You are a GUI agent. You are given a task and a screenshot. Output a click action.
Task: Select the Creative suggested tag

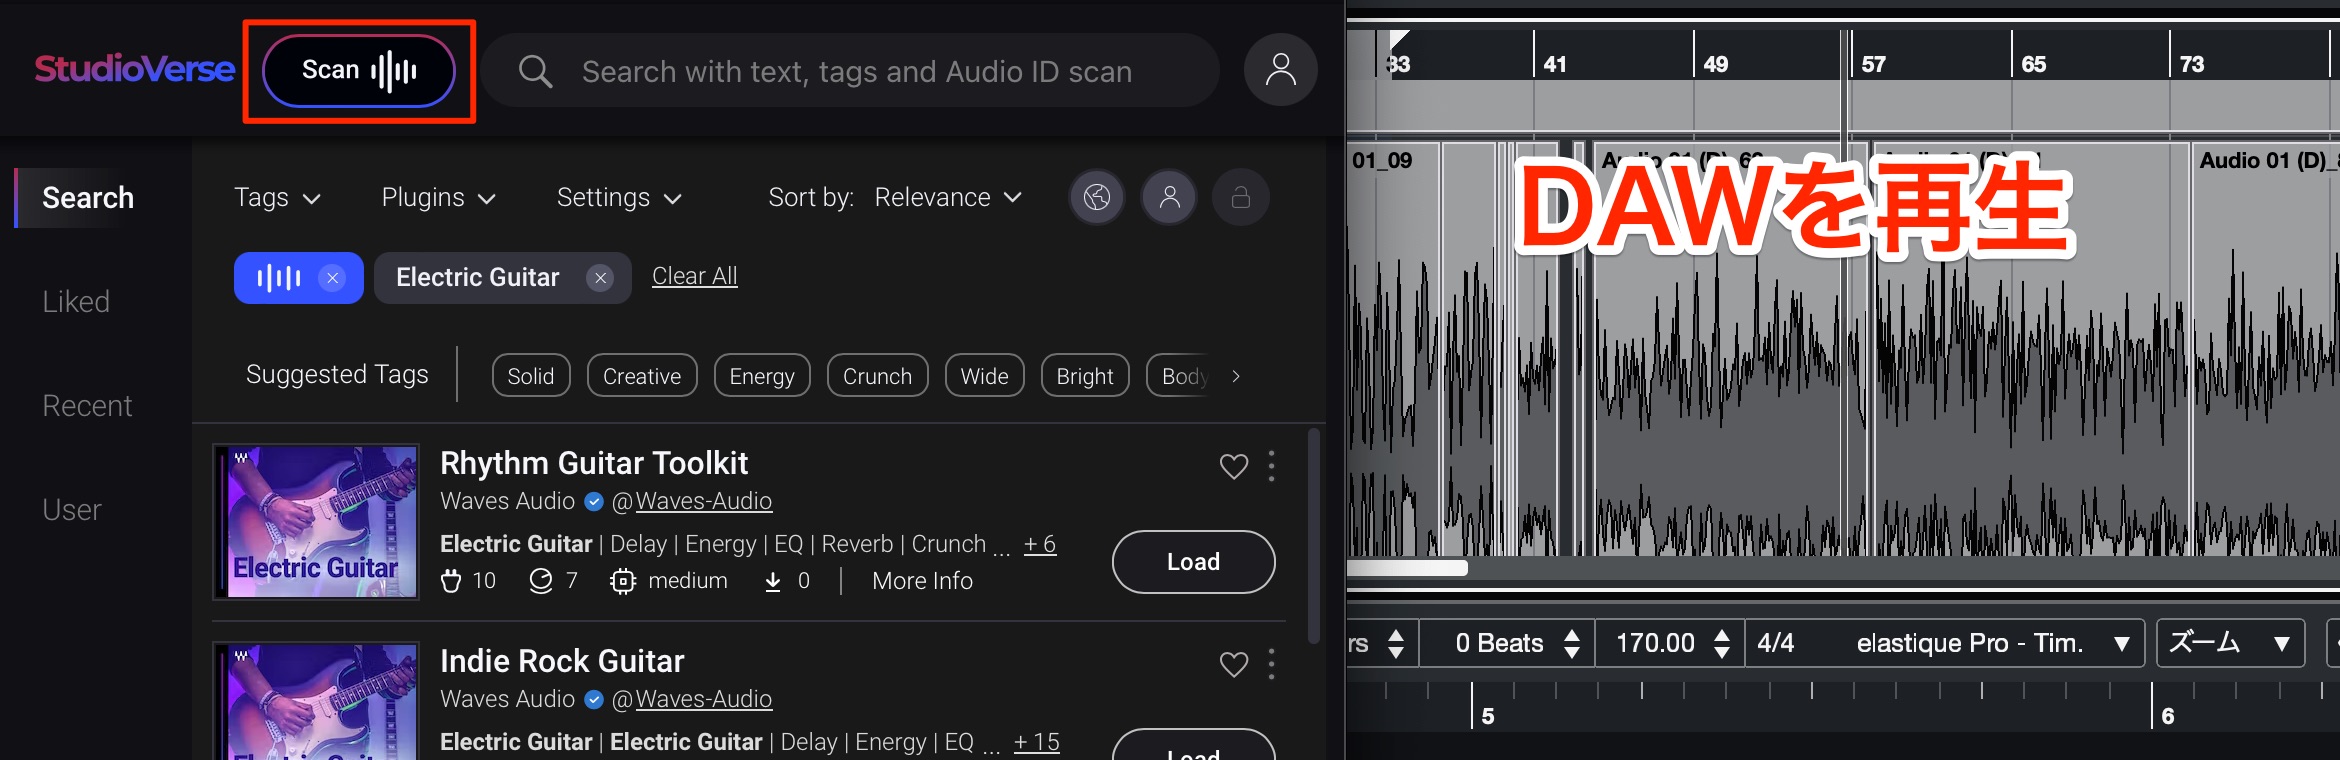[x=642, y=376]
